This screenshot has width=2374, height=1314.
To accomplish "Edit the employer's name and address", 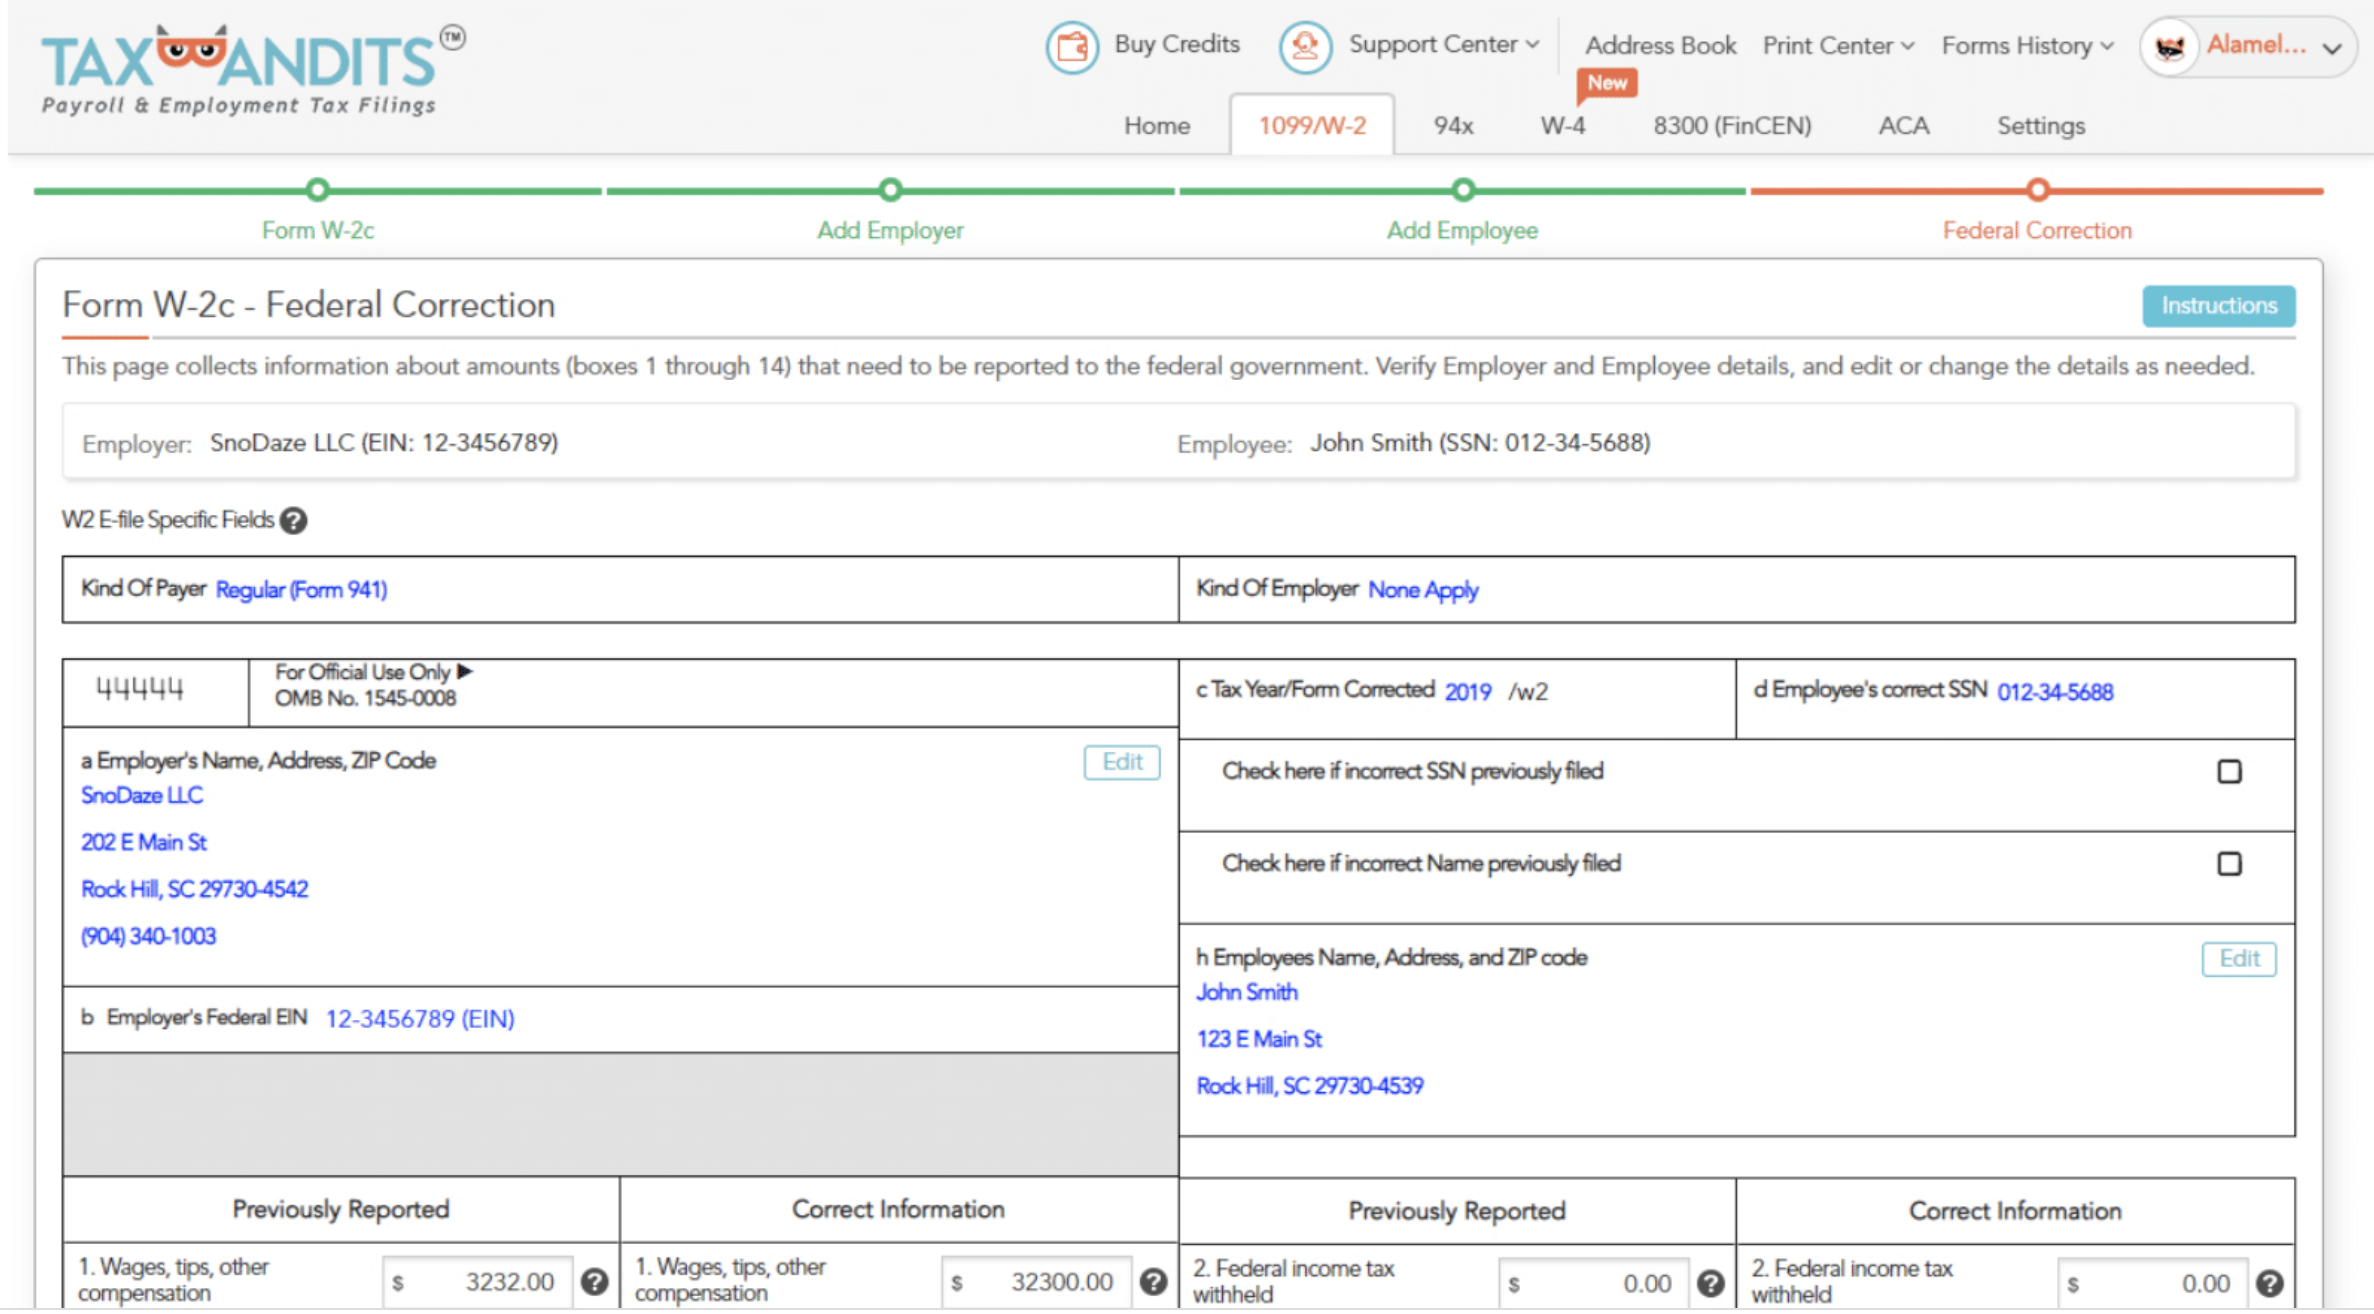I will point(1121,762).
